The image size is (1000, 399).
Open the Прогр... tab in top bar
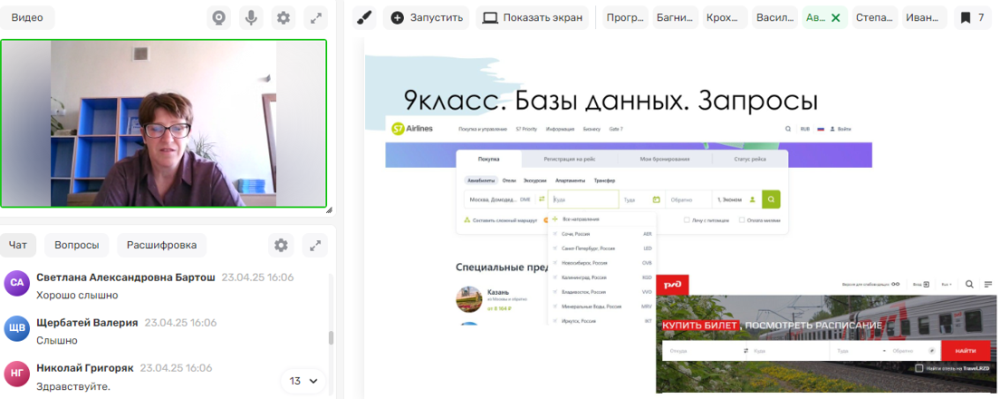click(625, 18)
